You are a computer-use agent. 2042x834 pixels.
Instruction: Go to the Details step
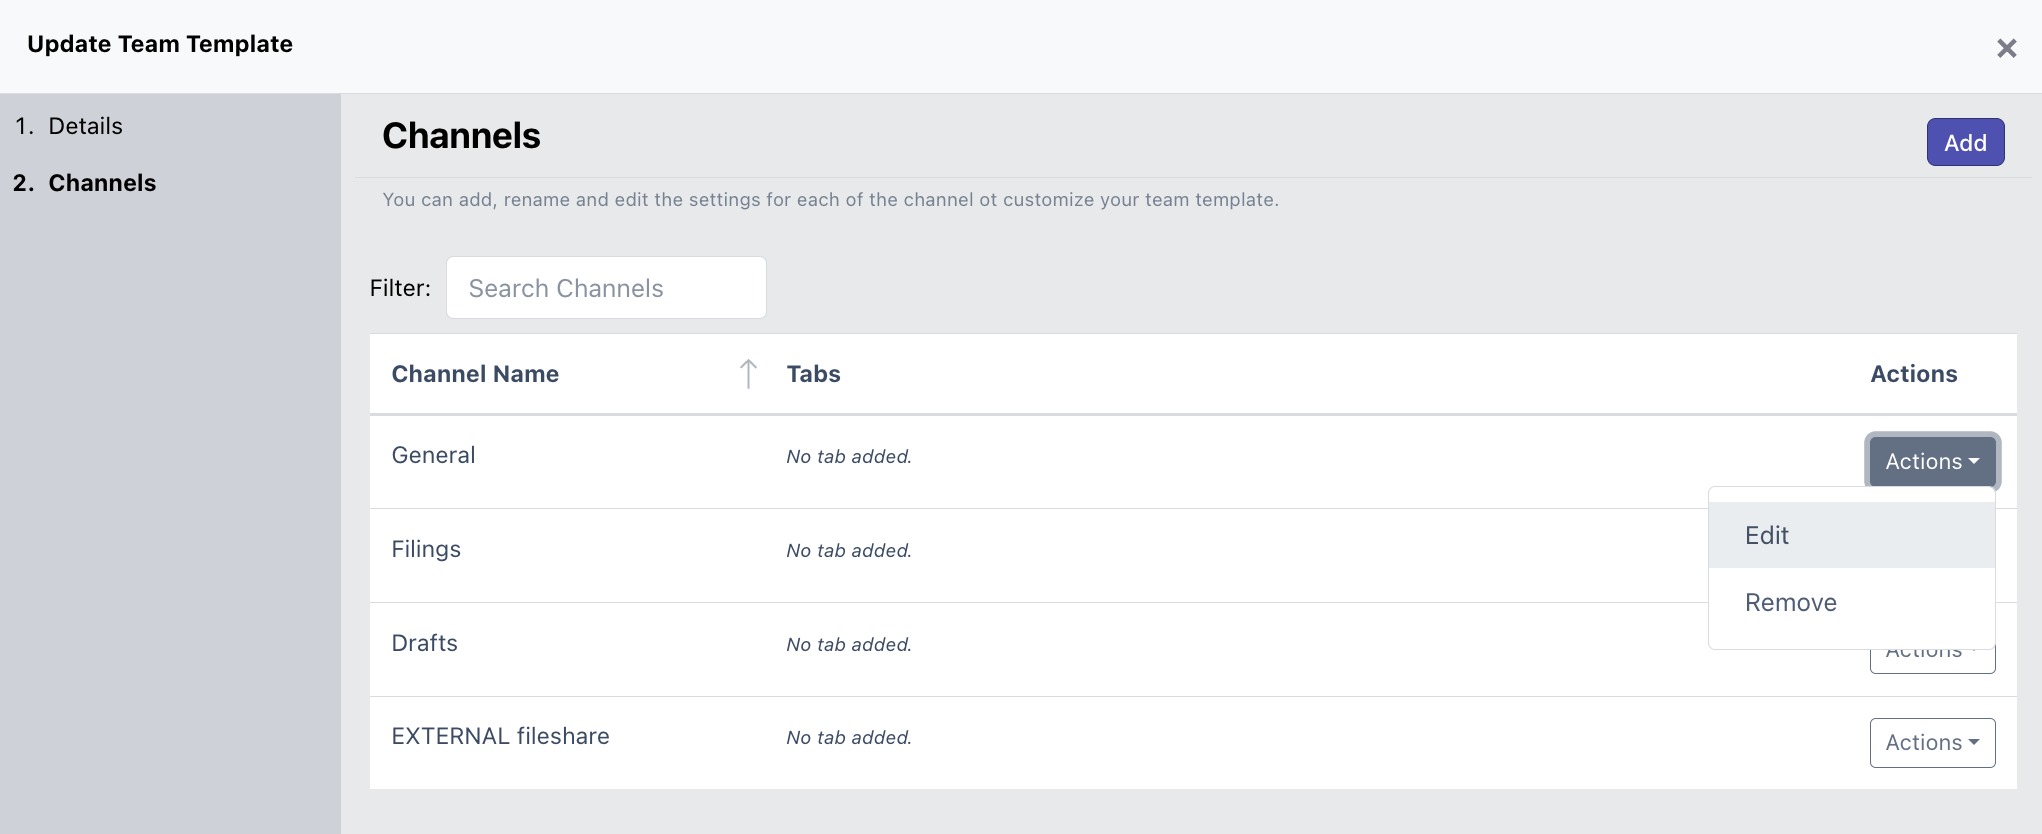85,126
